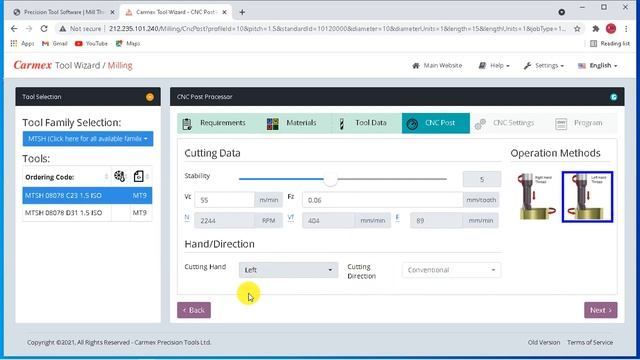The image size is (640, 360).
Task: Go to the Program tab
Action: click(x=579, y=123)
